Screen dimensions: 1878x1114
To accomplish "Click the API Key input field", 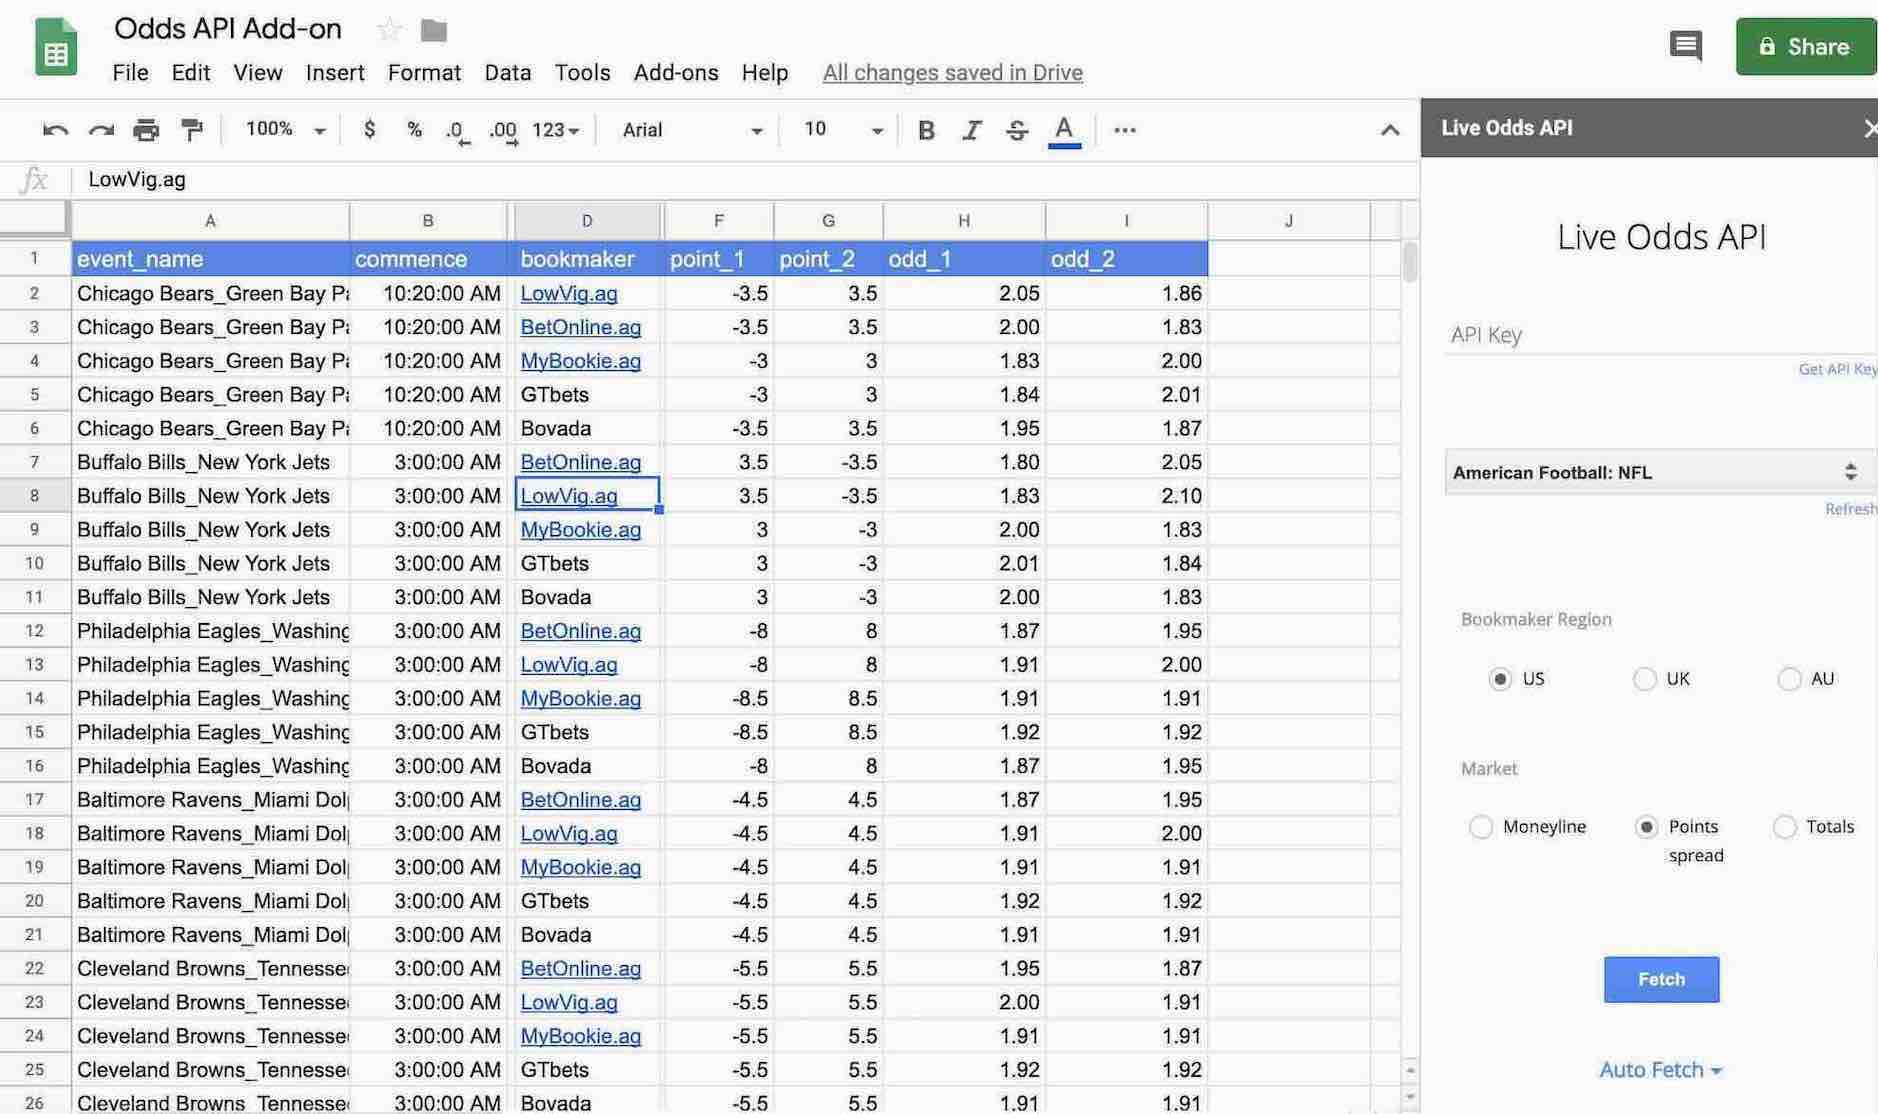I will [x=1660, y=335].
